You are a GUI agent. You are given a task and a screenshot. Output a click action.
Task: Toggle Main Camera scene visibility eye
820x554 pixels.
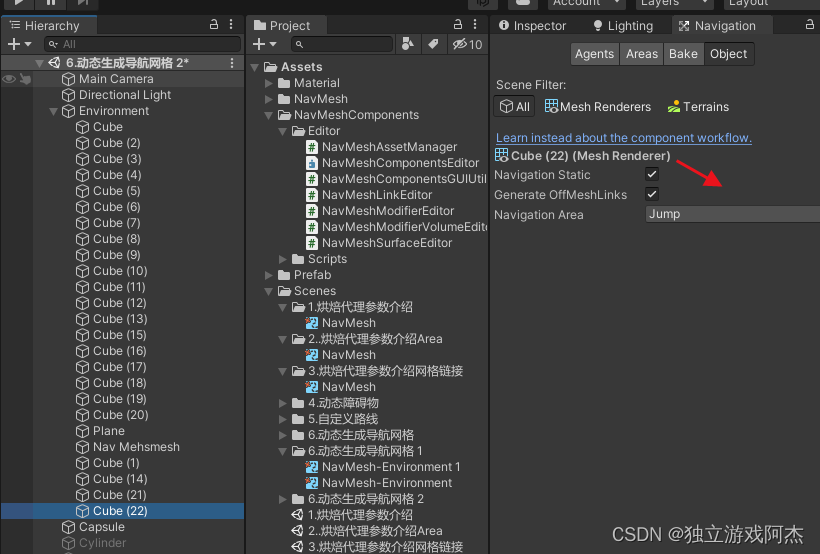pos(9,79)
